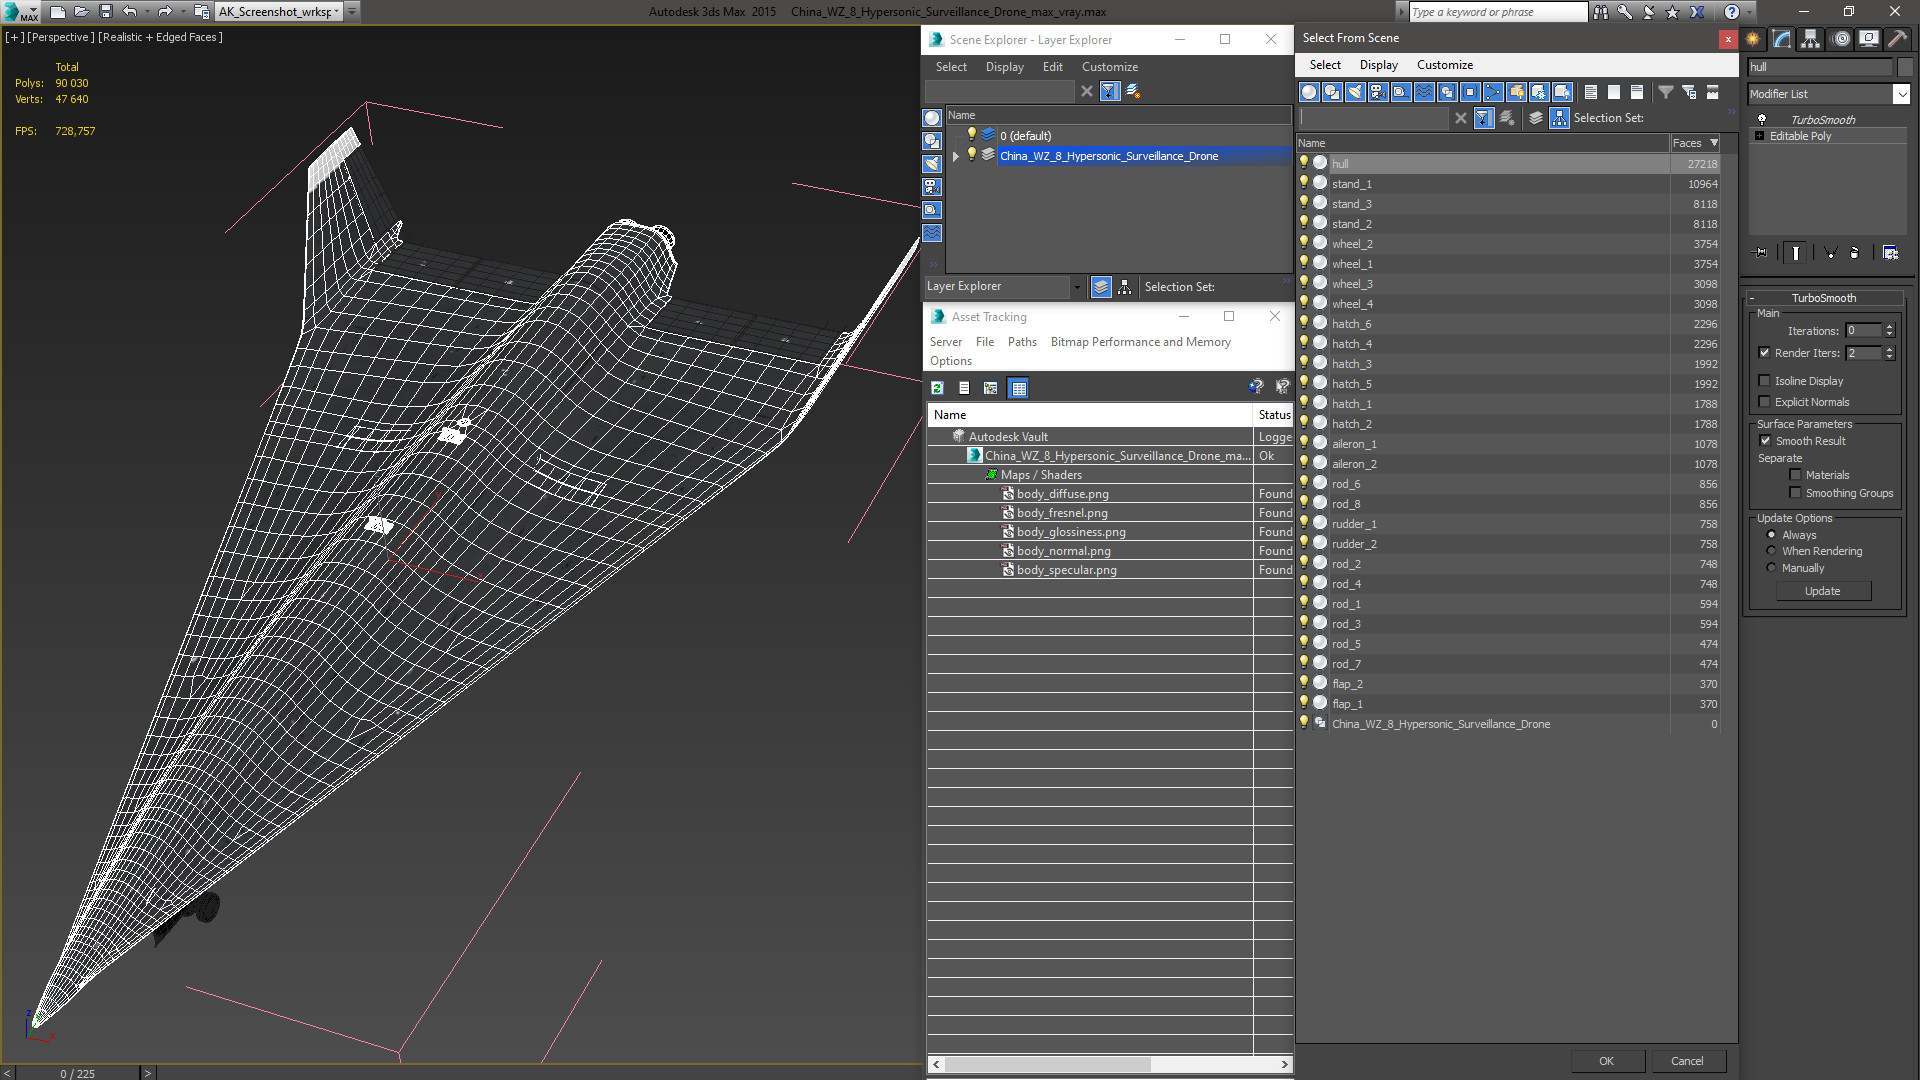Open Bitmap Performance and Memory menu

pyautogui.click(x=1140, y=342)
